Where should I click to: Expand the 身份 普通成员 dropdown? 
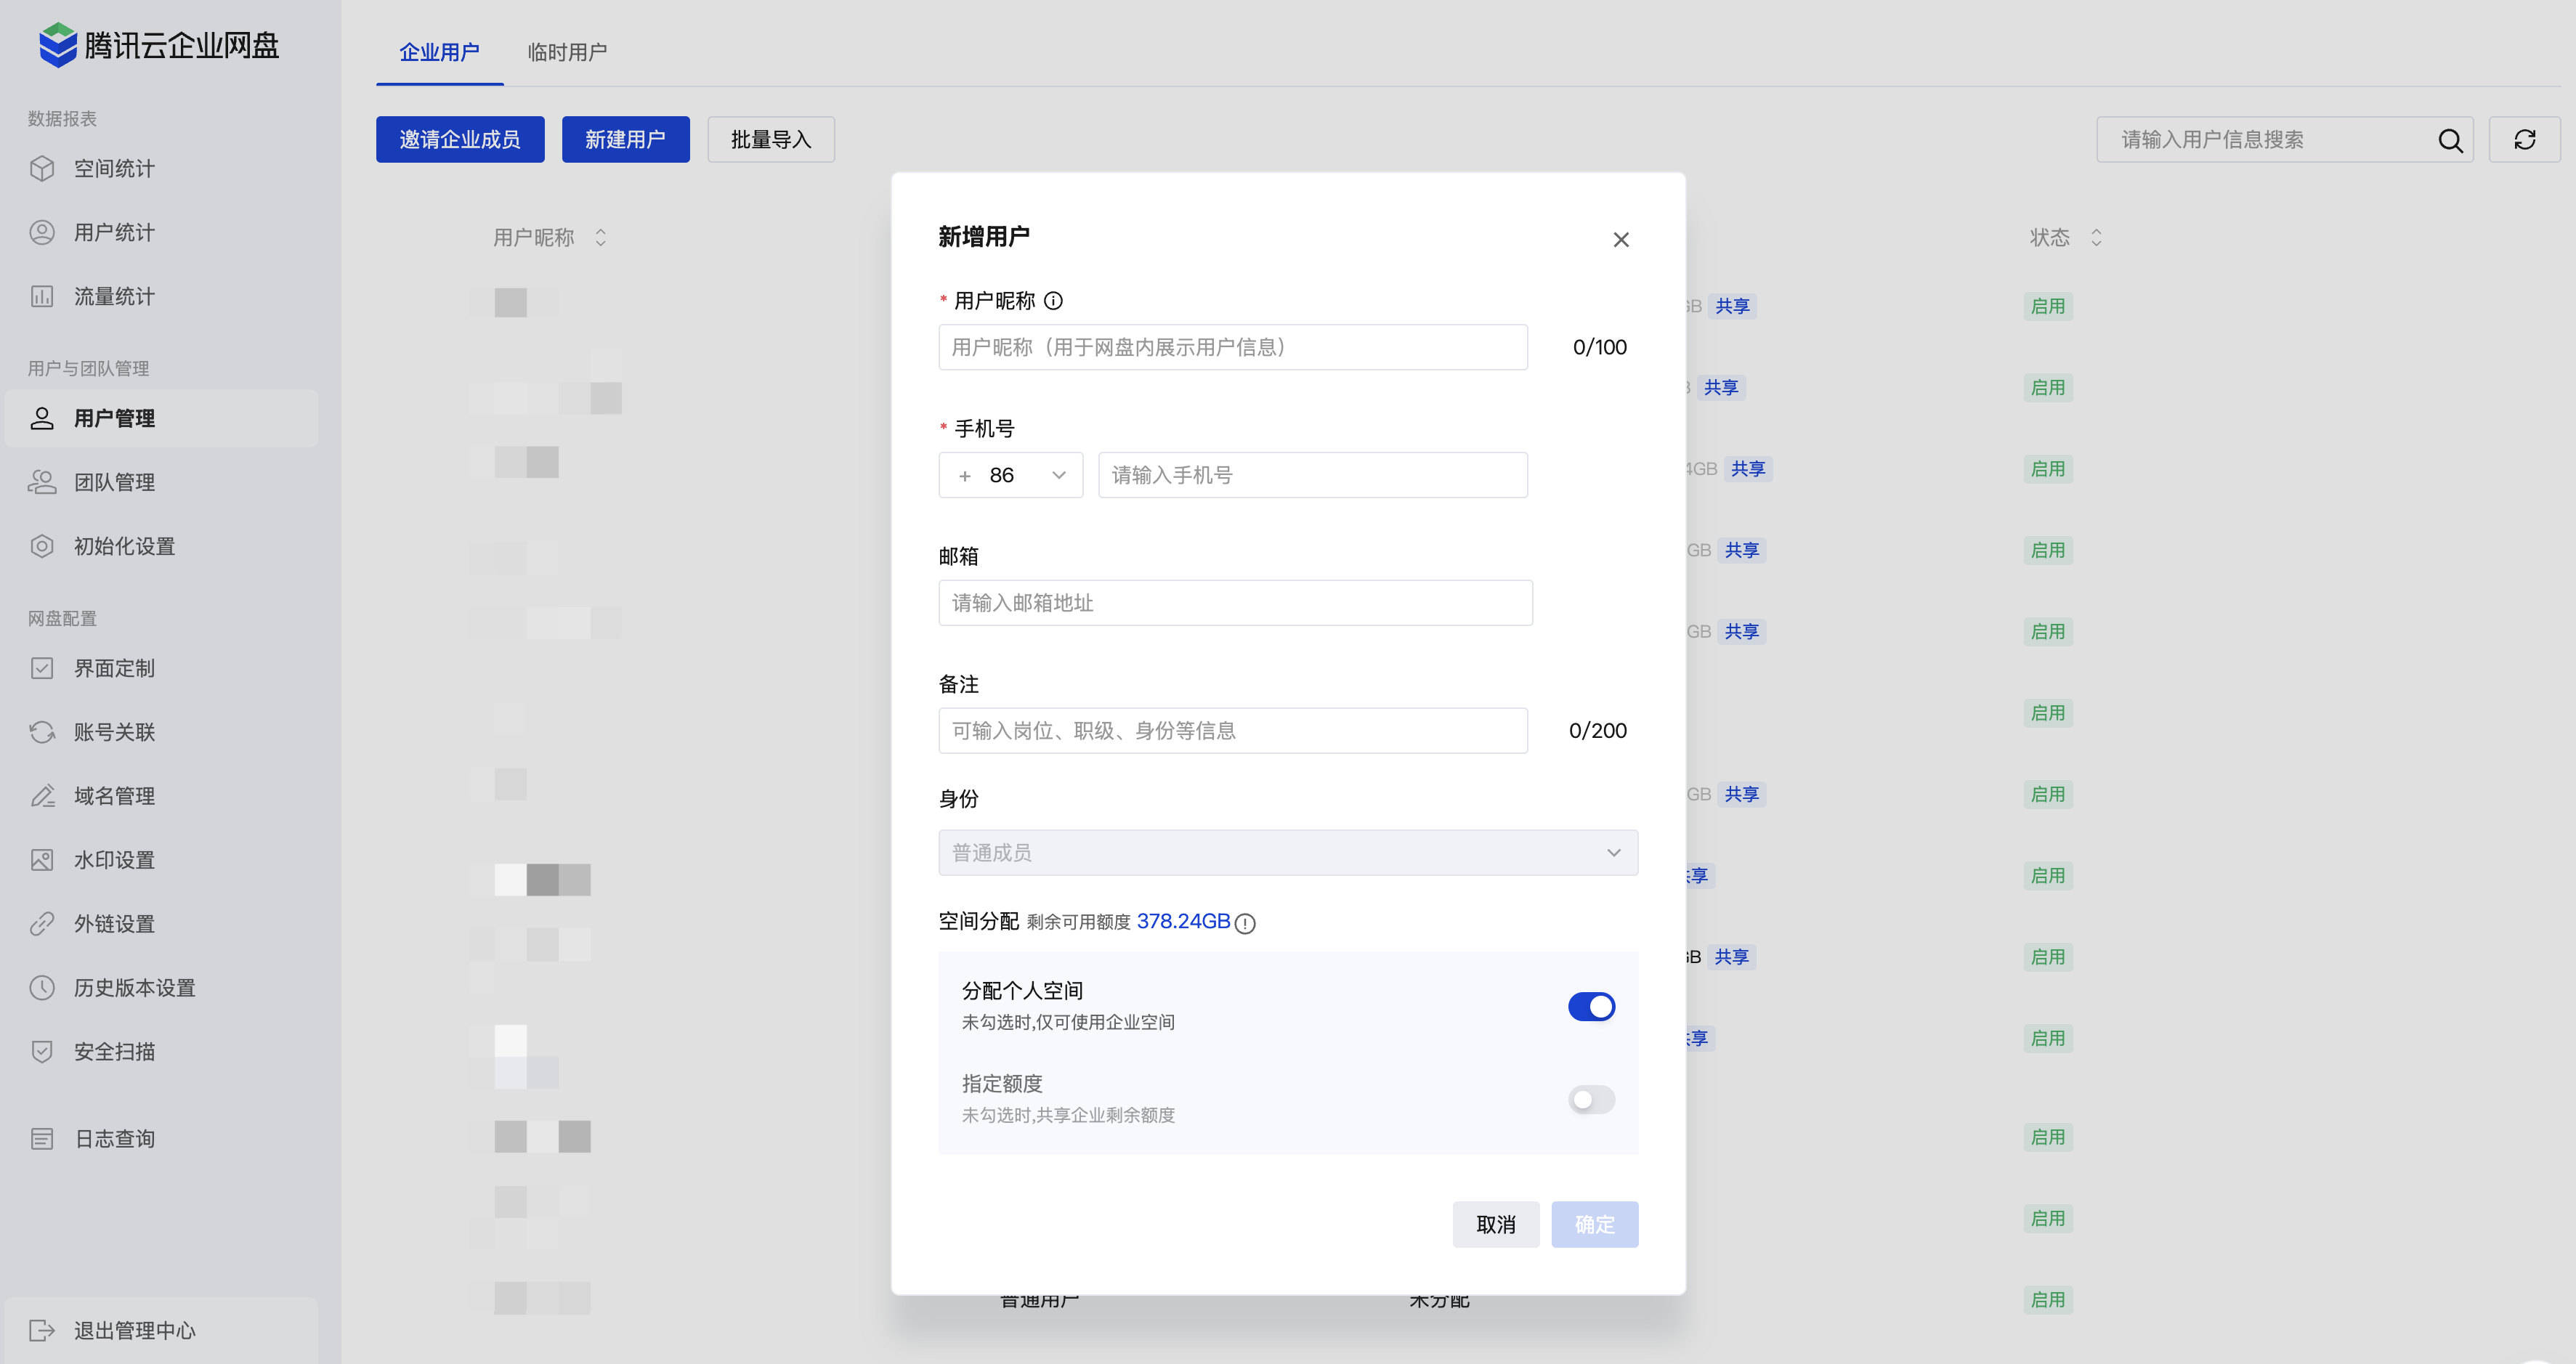point(1287,852)
